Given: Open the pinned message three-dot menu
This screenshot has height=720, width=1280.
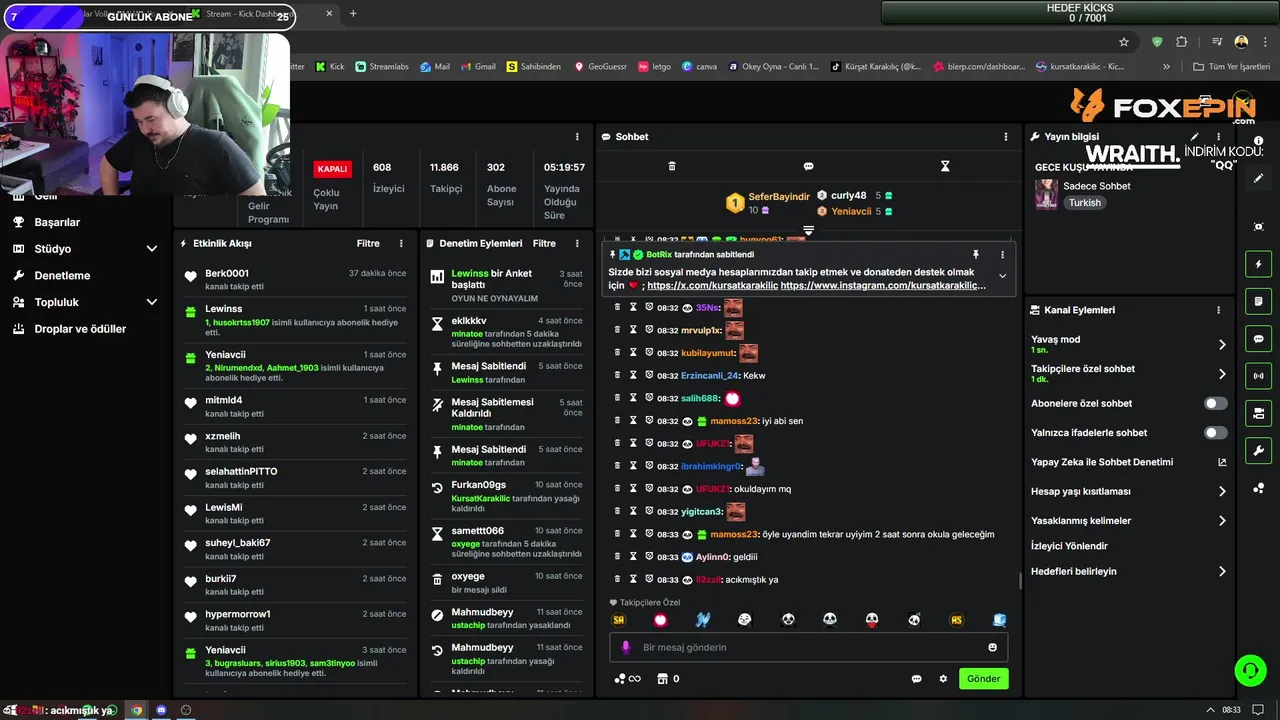Looking at the screenshot, I should click(1002, 255).
